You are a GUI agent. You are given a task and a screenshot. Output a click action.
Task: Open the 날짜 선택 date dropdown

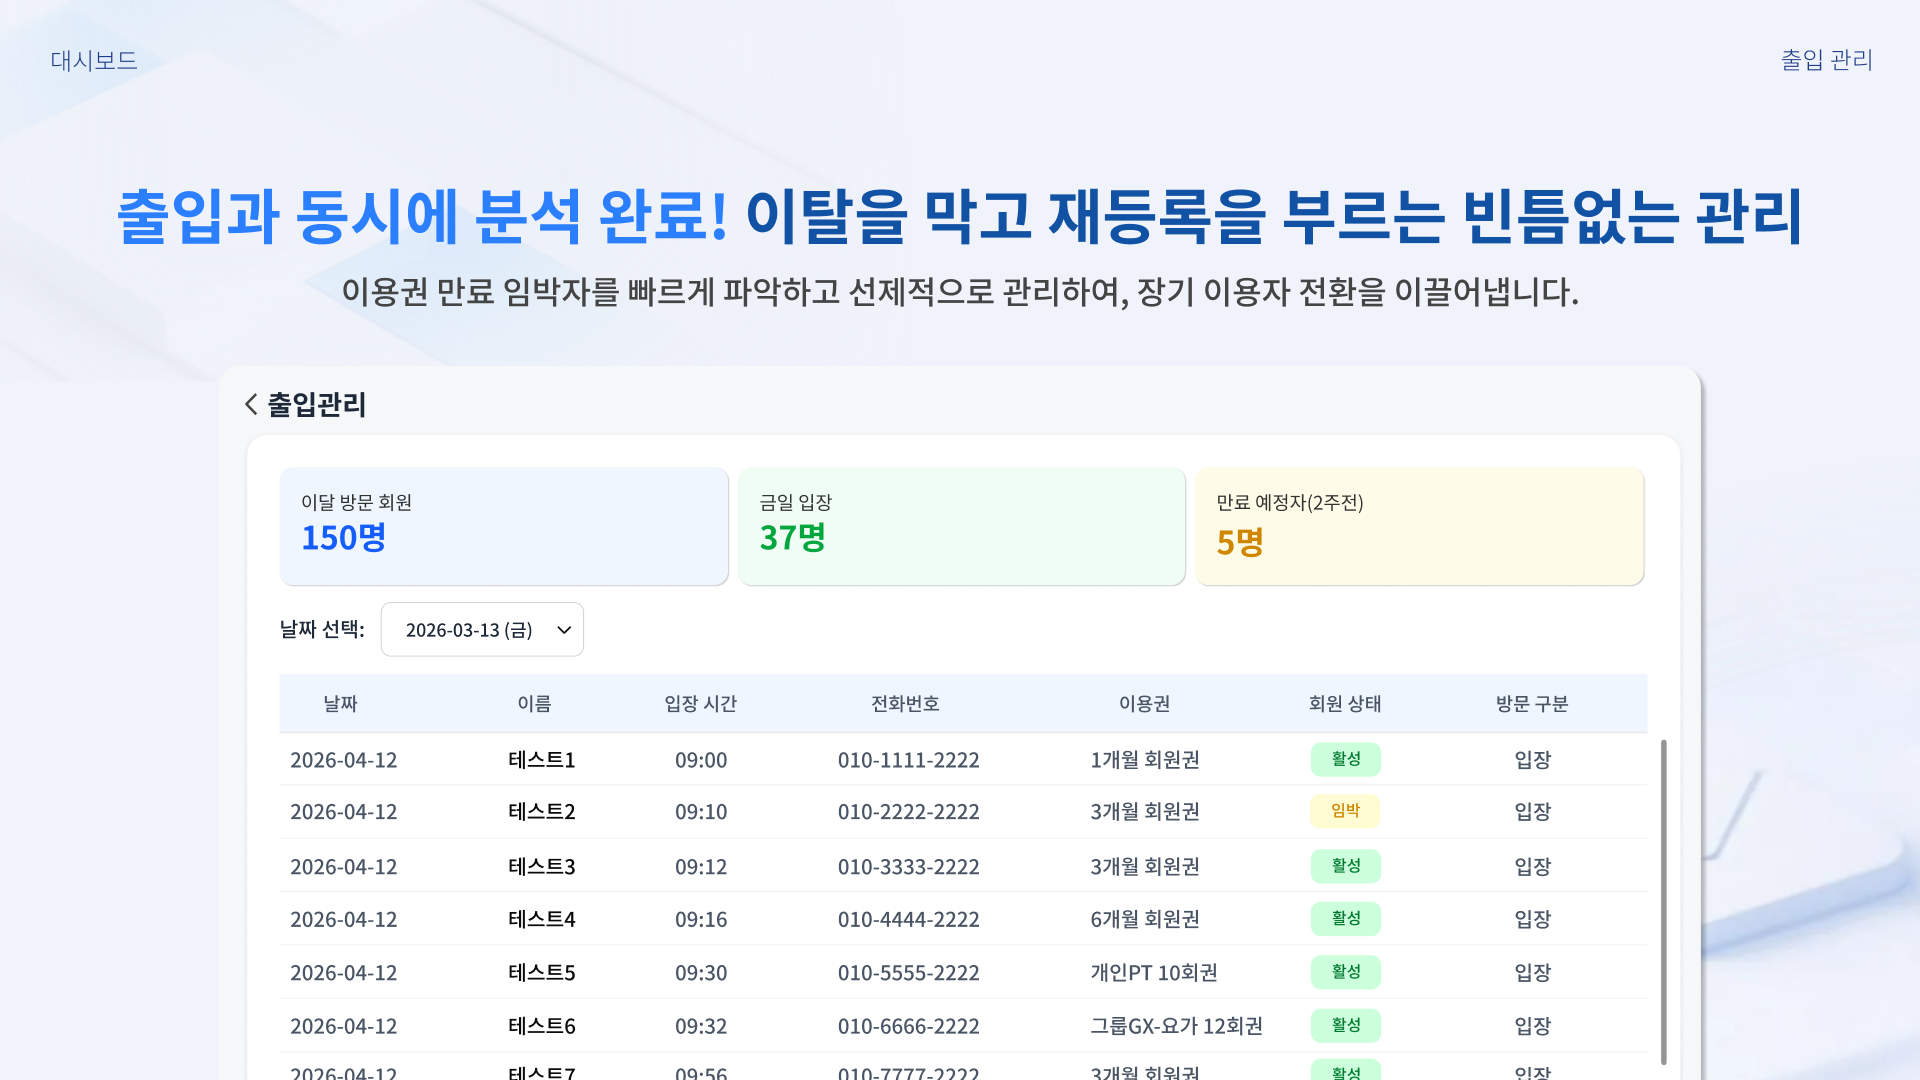coord(482,629)
